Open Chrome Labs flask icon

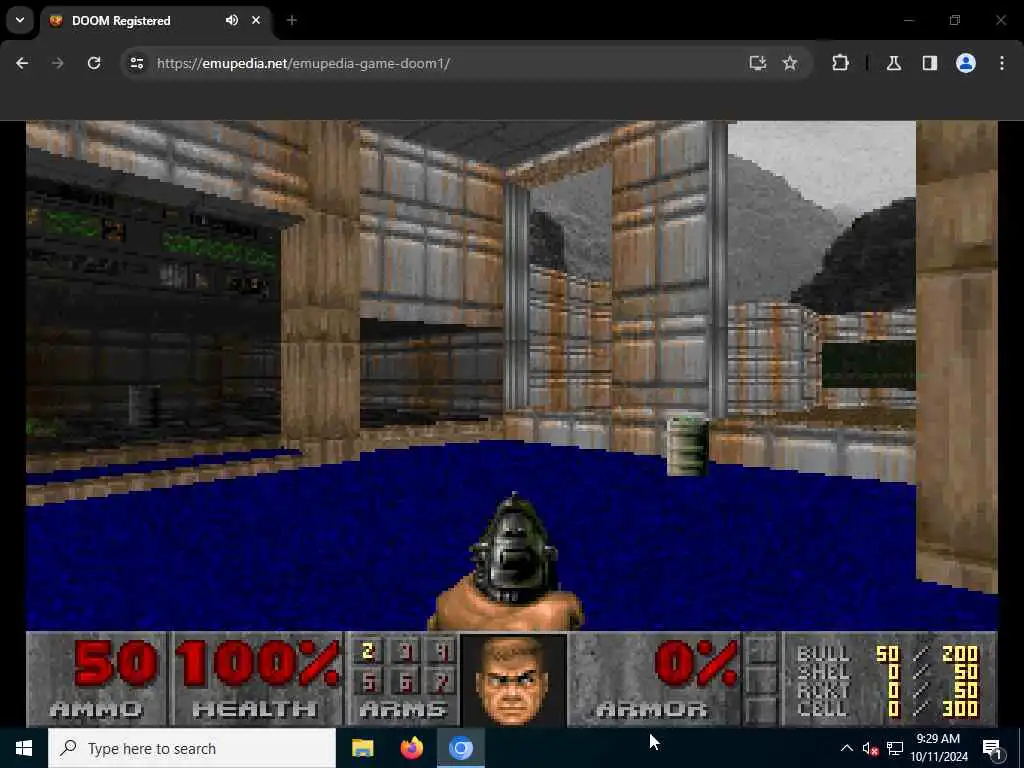[x=894, y=63]
